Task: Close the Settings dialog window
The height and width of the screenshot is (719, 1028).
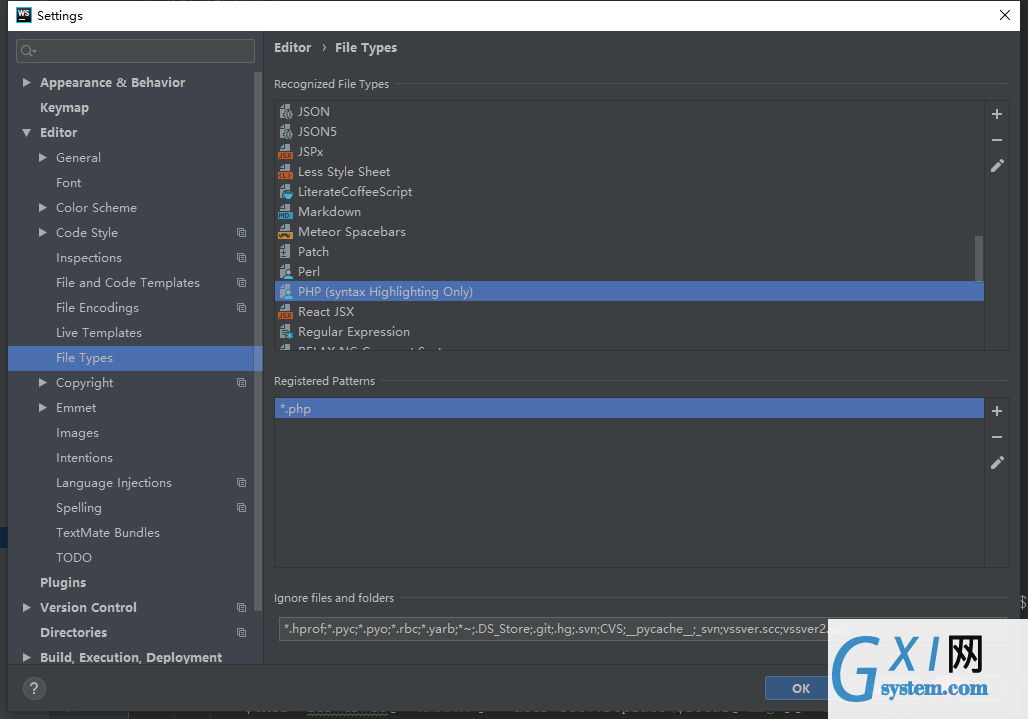Action: [x=1004, y=15]
